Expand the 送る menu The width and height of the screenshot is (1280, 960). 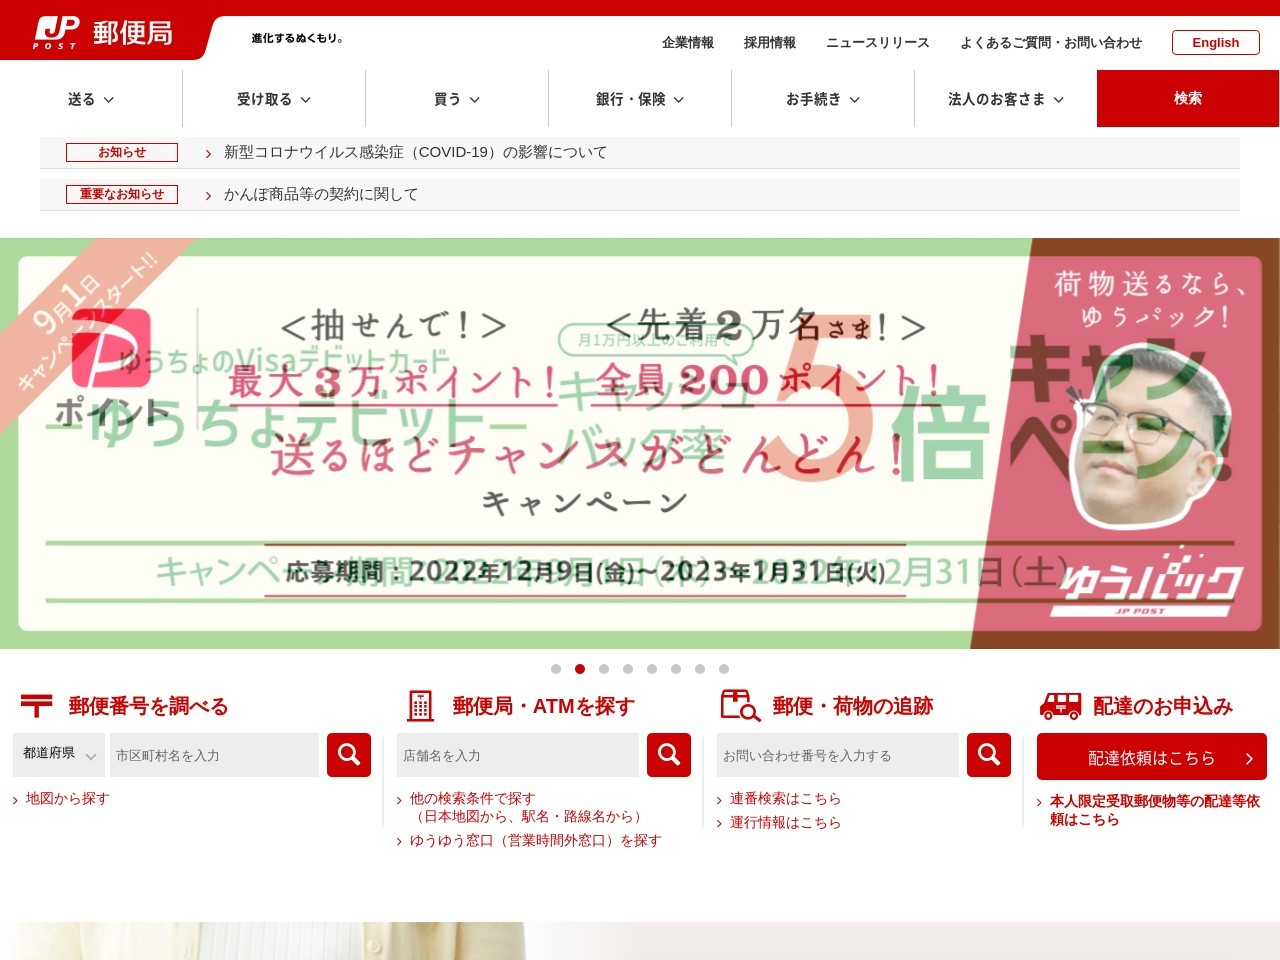(x=91, y=99)
